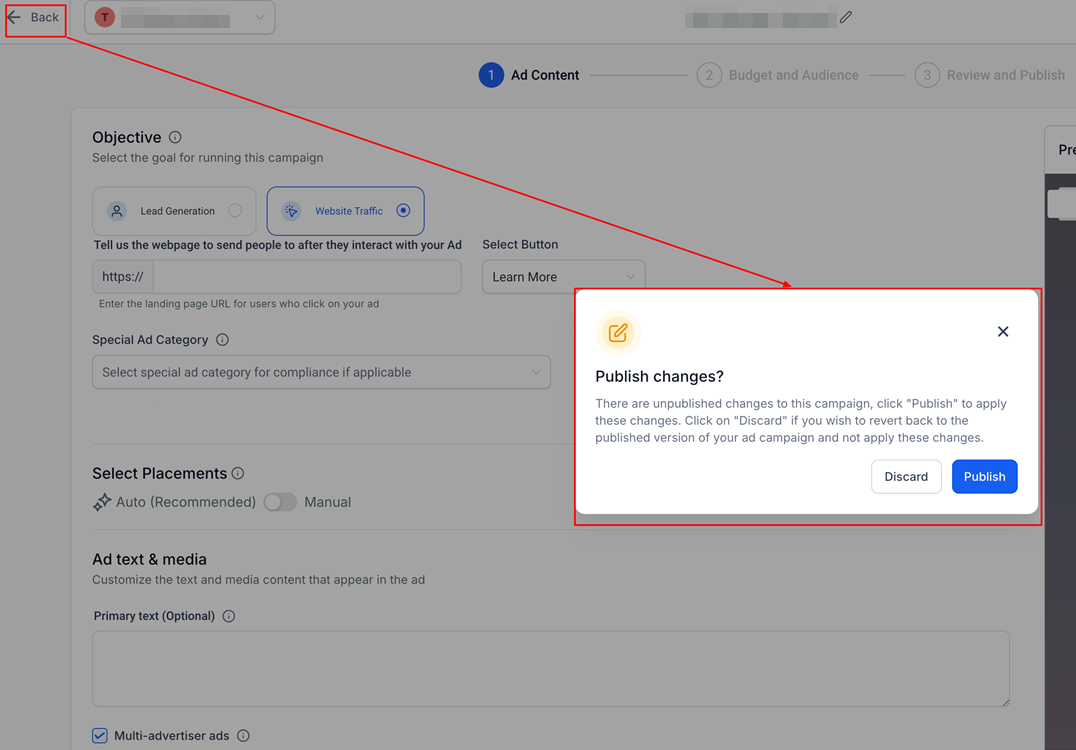Edit campaign name with pencil icon
The width and height of the screenshot is (1076, 750).
(x=845, y=17)
